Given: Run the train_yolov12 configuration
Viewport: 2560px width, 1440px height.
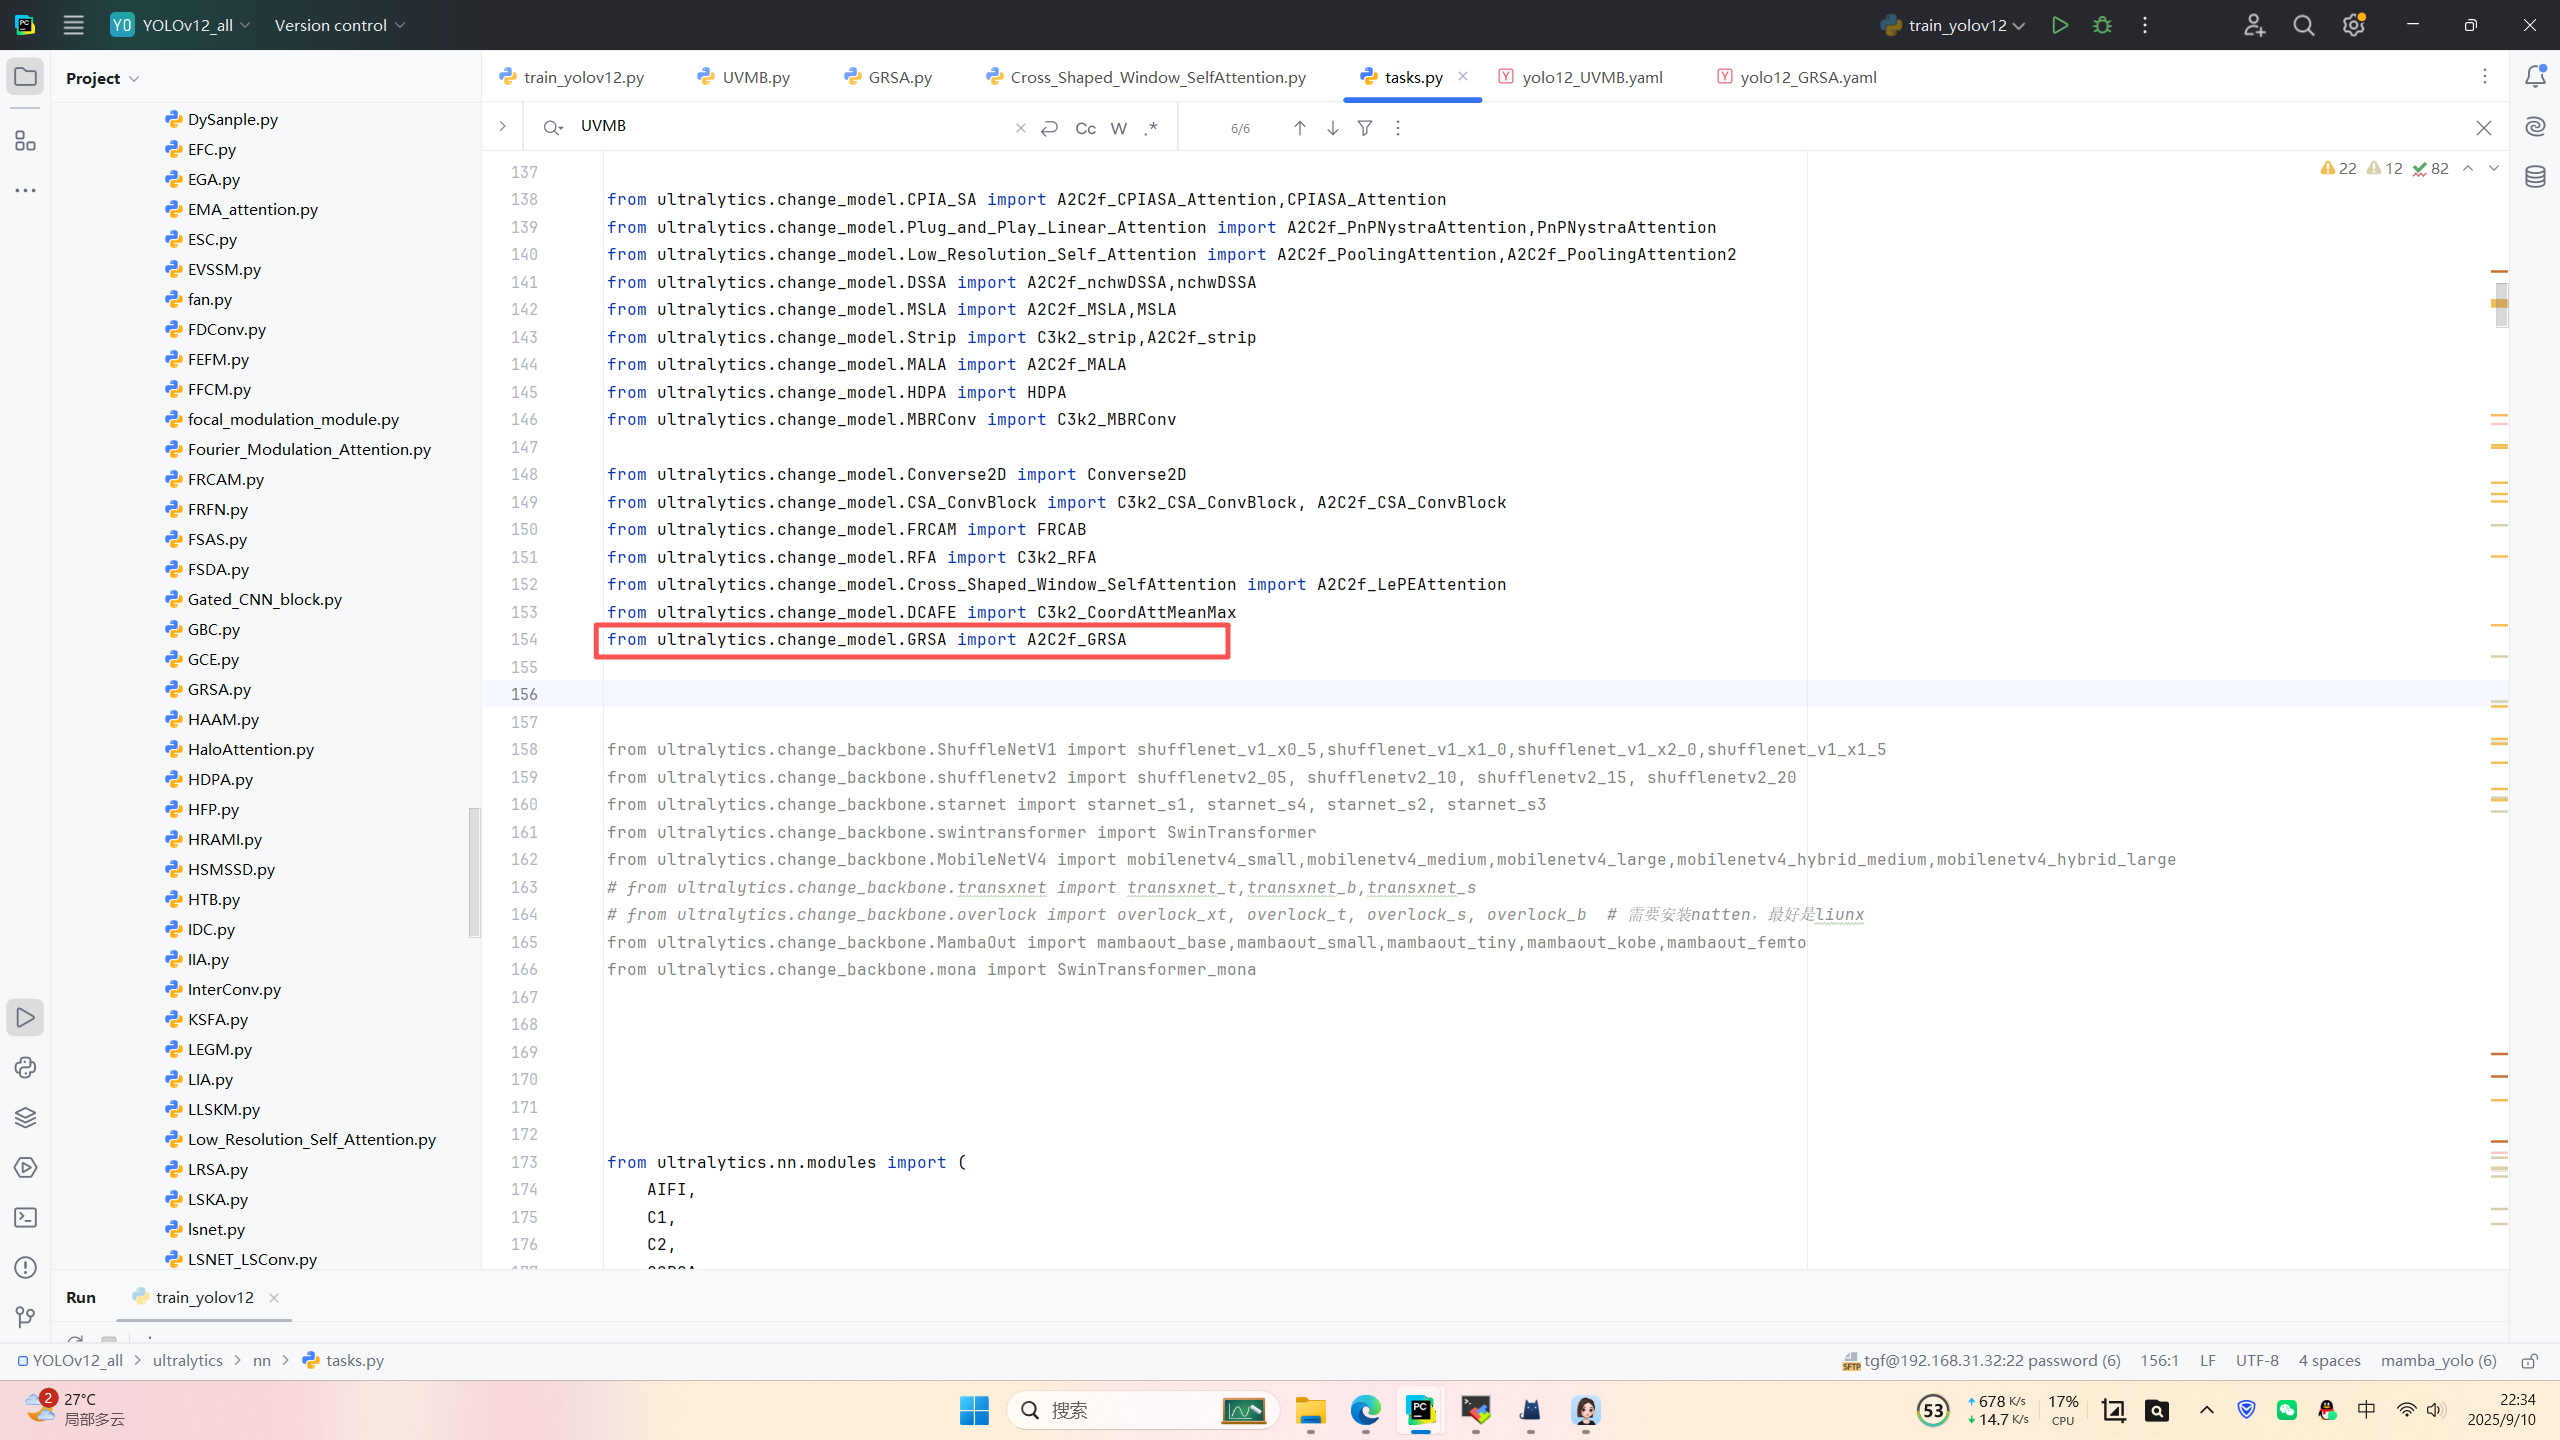Looking at the screenshot, I should [2059, 25].
